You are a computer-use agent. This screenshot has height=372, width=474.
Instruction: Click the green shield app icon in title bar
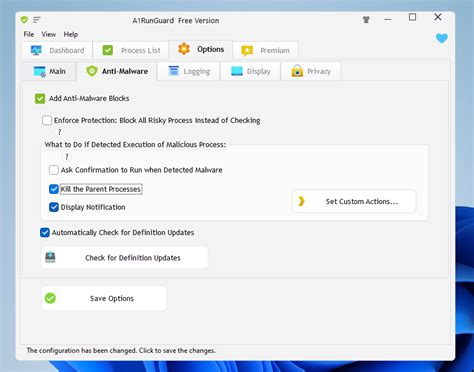click(x=24, y=20)
